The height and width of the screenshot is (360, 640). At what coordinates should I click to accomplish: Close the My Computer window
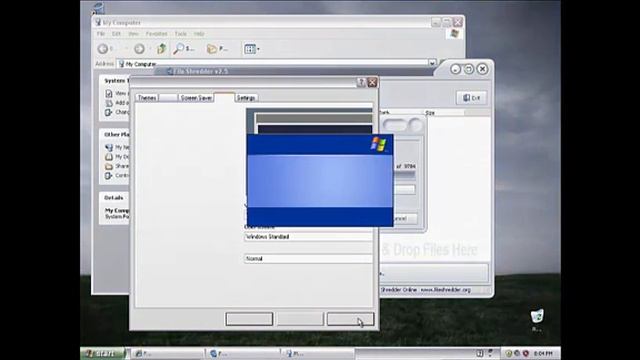point(458,22)
